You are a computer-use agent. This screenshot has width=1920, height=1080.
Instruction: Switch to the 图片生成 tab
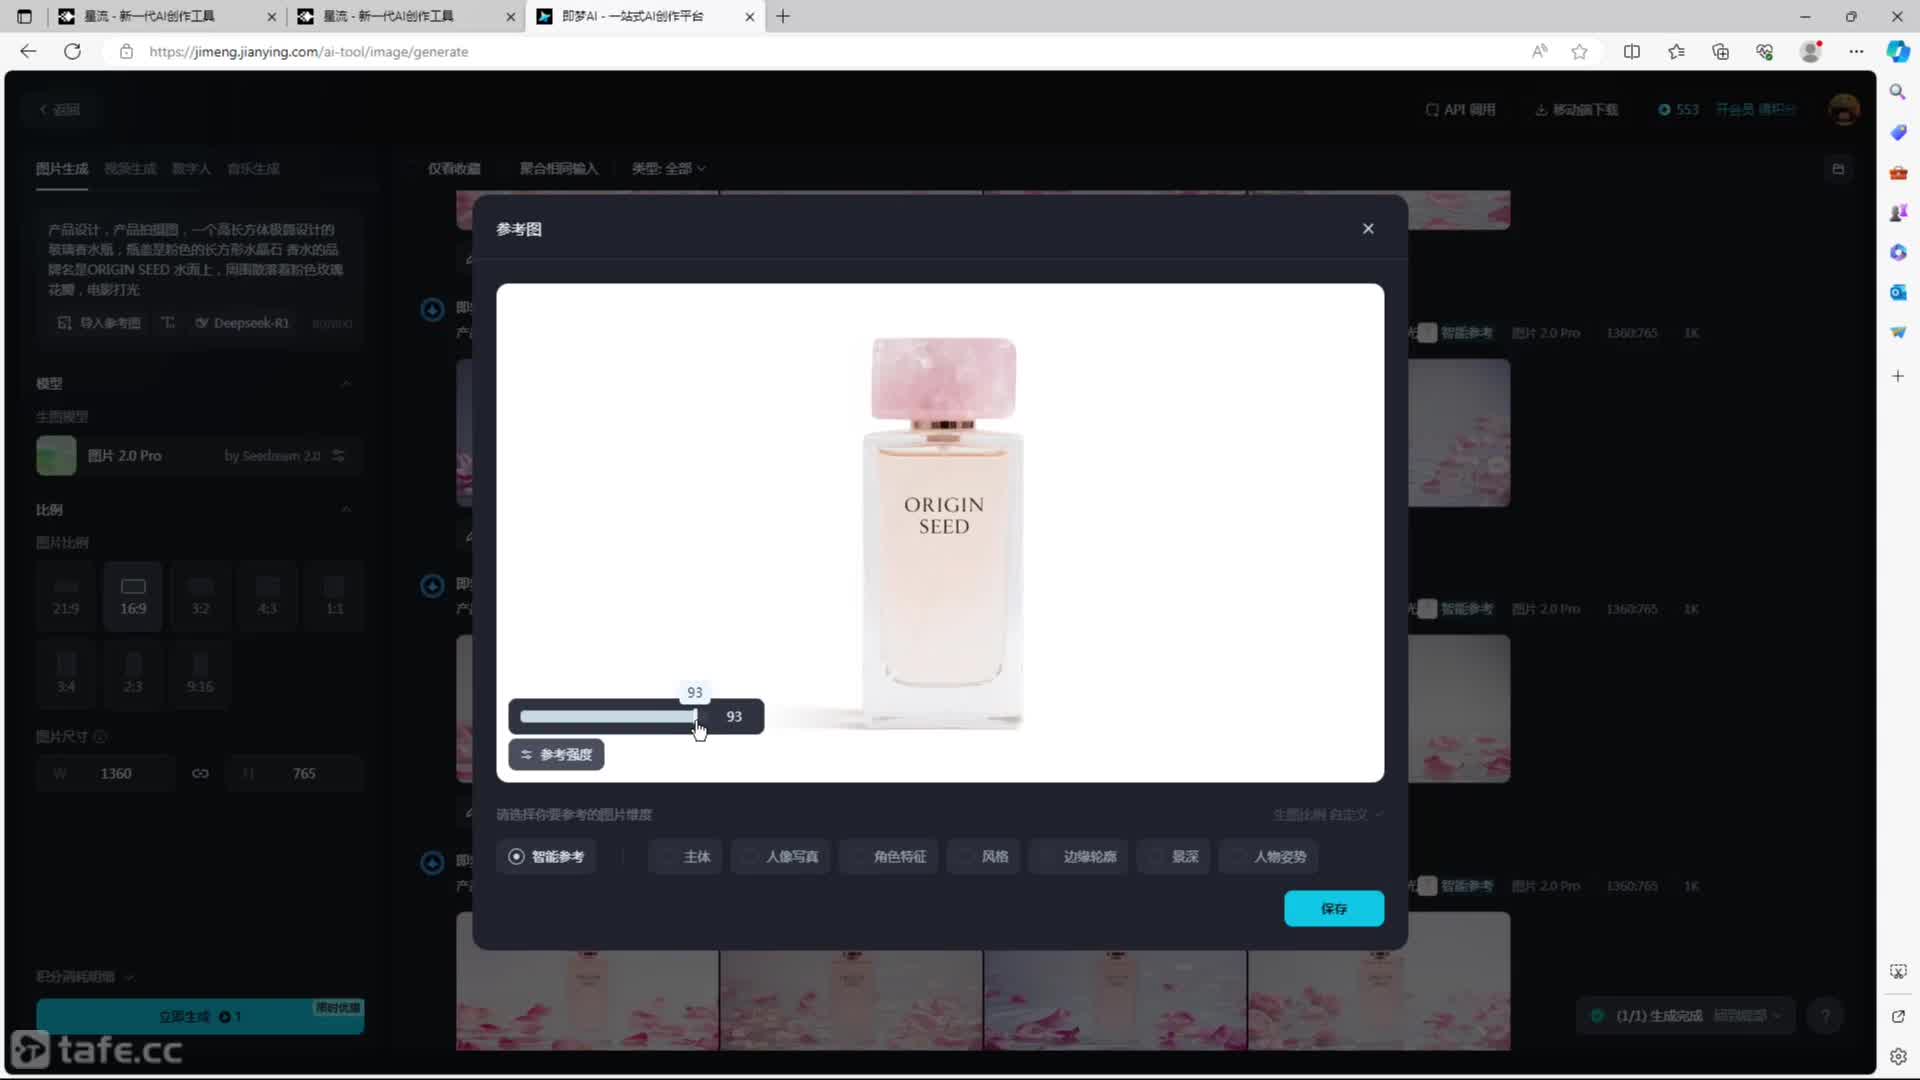62,168
